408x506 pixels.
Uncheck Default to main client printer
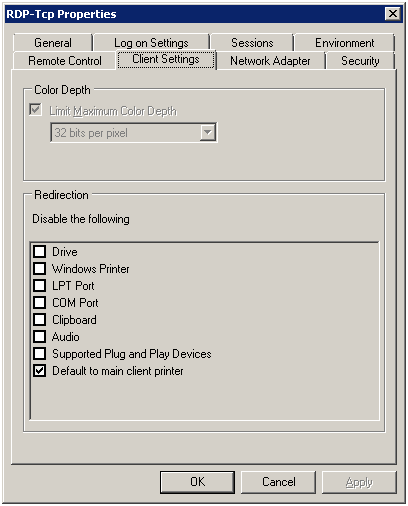40,370
